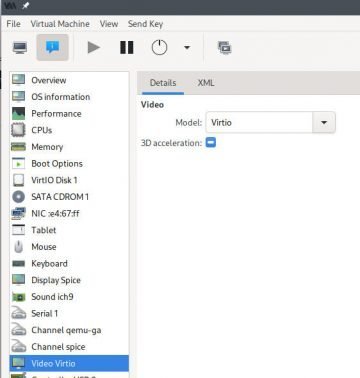Open the Virtual Machine menu
Viewport: 360px width, 378px height.
tap(60, 24)
